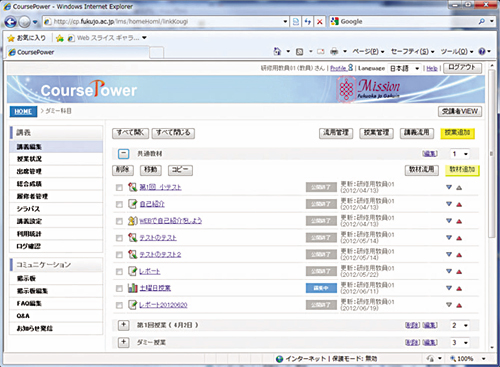The width and height of the screenshot is (500, 367).
Task: Expand the 第1回授業 section
Action: click(123, 325)
